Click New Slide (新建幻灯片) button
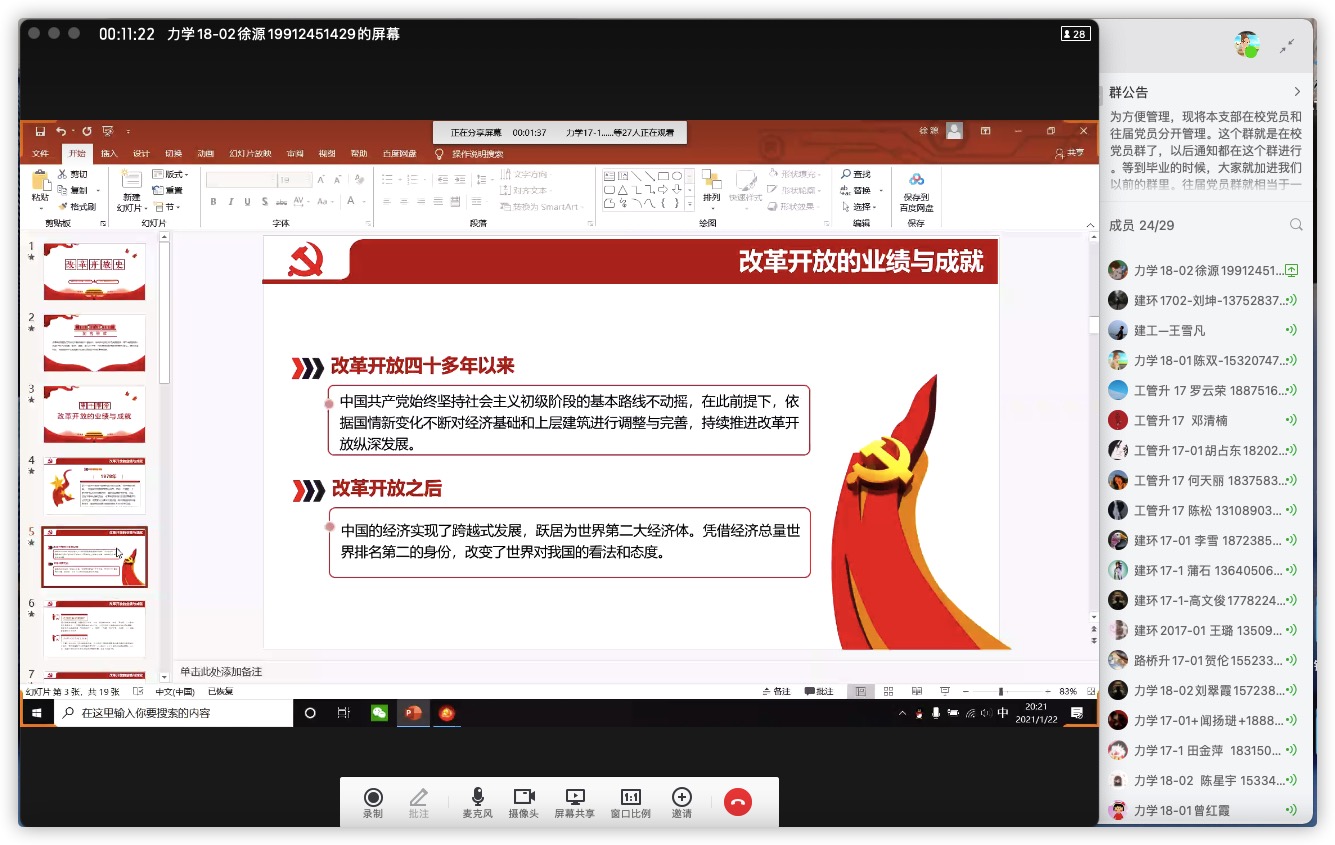Image resolution: width=1335 pixels, height=845 pixels. pos(131,190)
